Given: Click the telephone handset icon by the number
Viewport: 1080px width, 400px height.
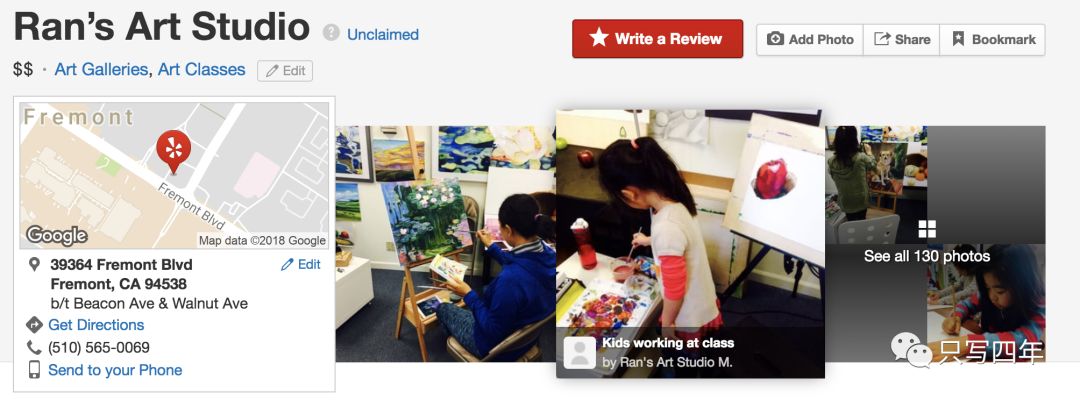Looking at the screenshot, I should pyautogui.click(x=34, y=348).
